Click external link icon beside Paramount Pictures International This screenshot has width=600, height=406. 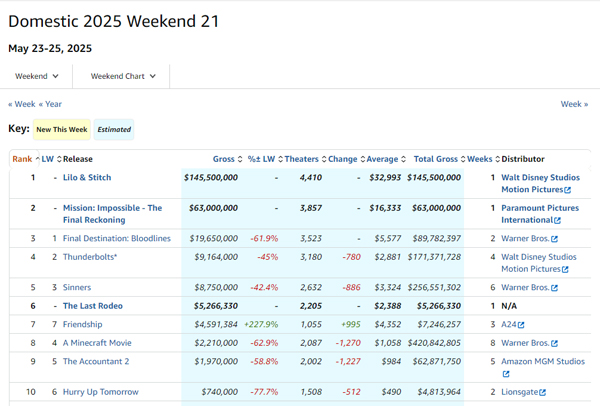(x=558, y=220)
